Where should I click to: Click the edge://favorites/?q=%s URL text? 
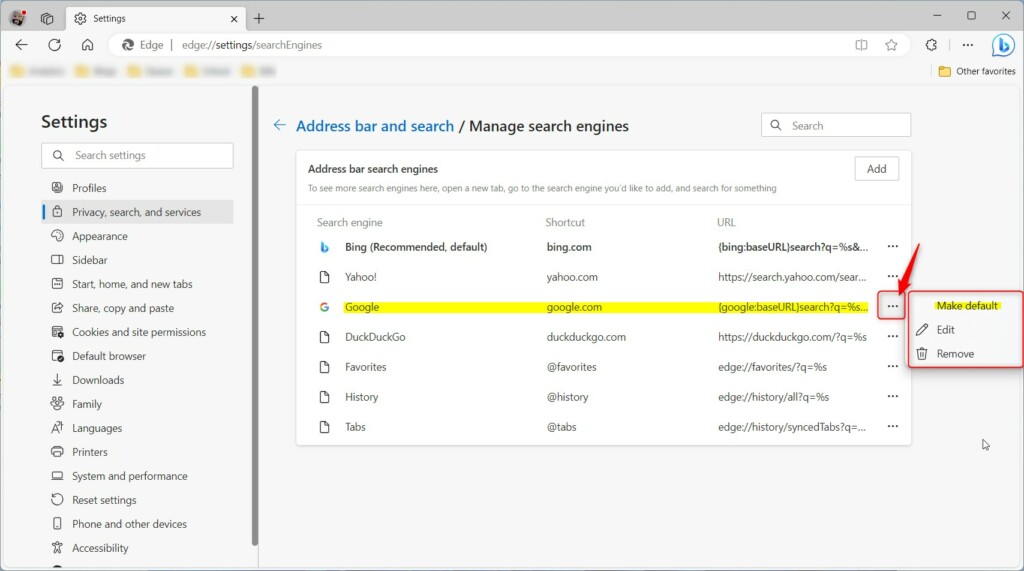[772, 367]
